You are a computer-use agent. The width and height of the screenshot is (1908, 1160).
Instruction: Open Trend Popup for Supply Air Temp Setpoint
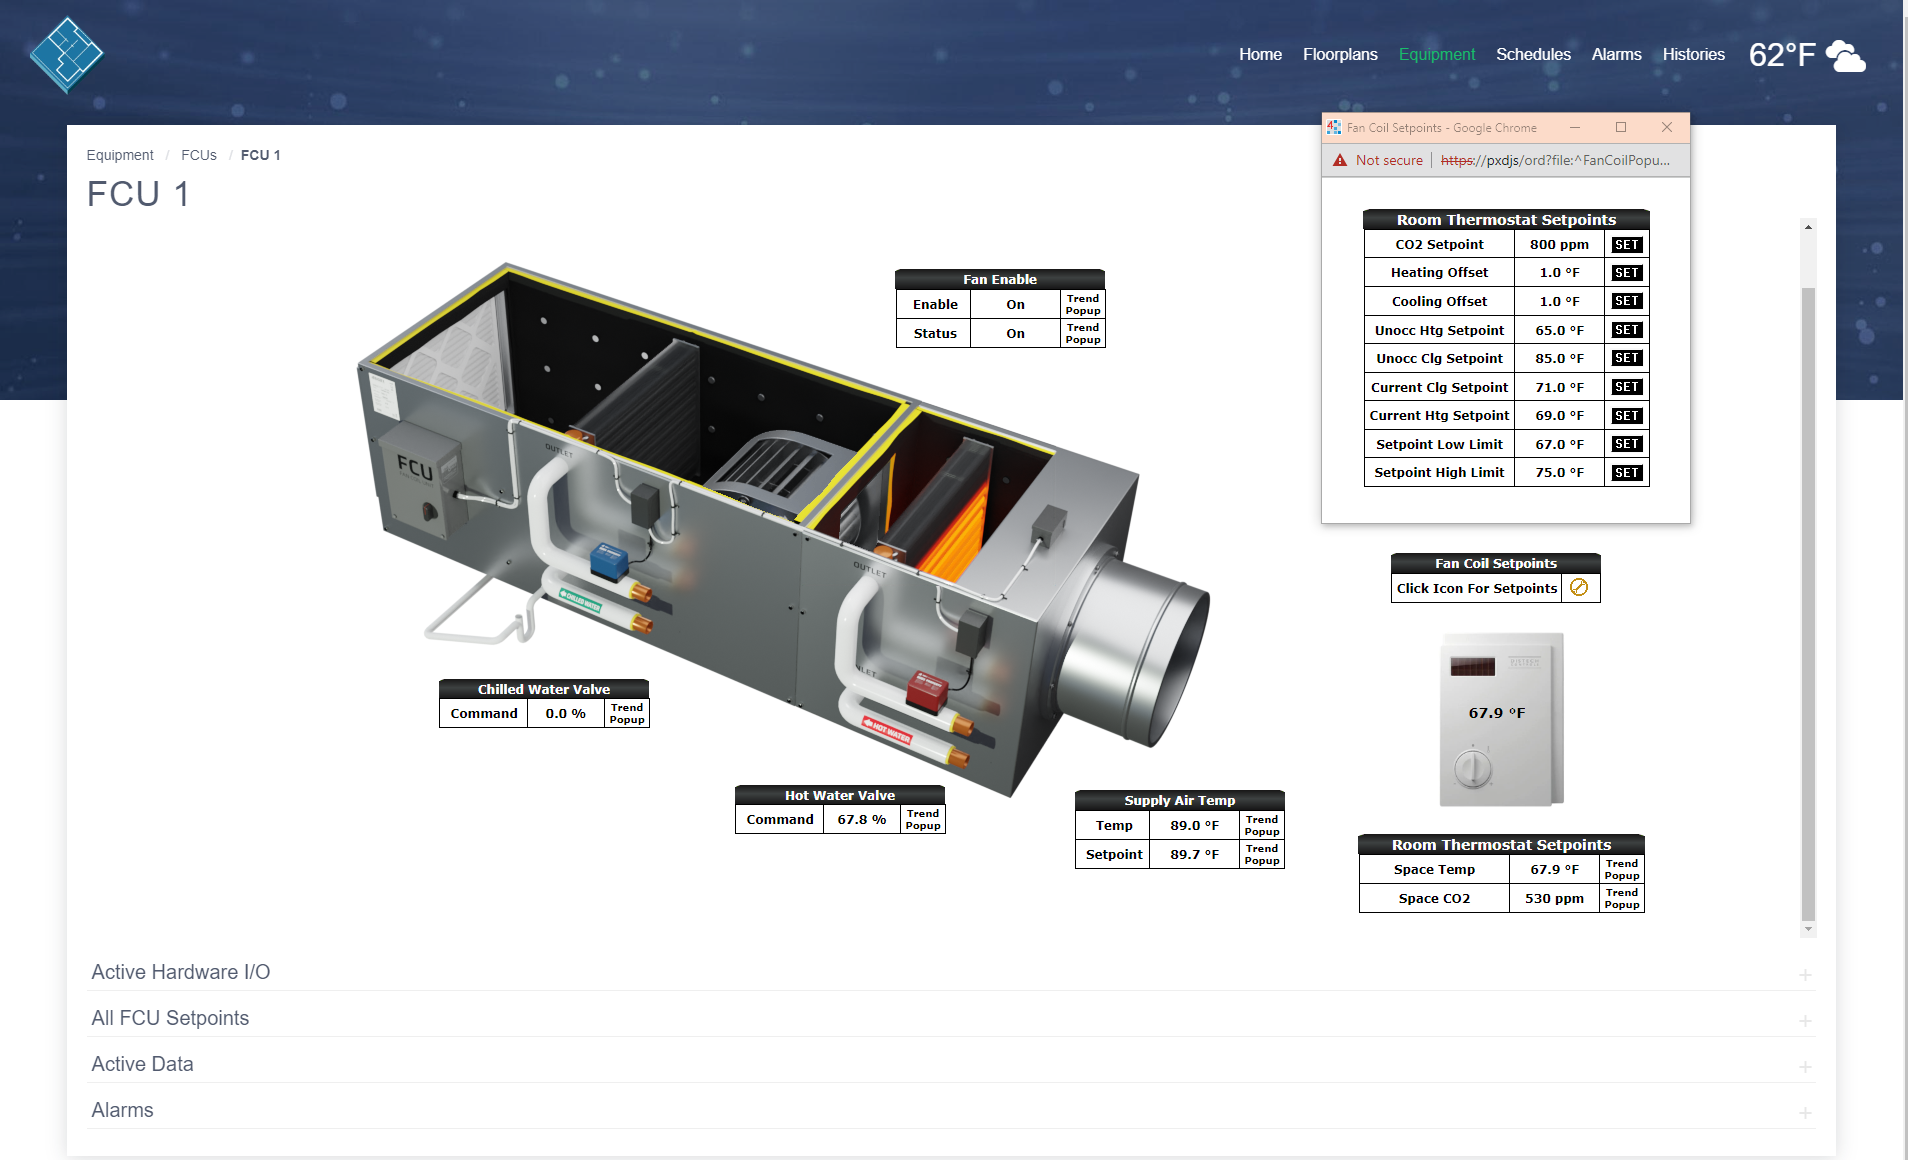click(x=1262, y=855)
